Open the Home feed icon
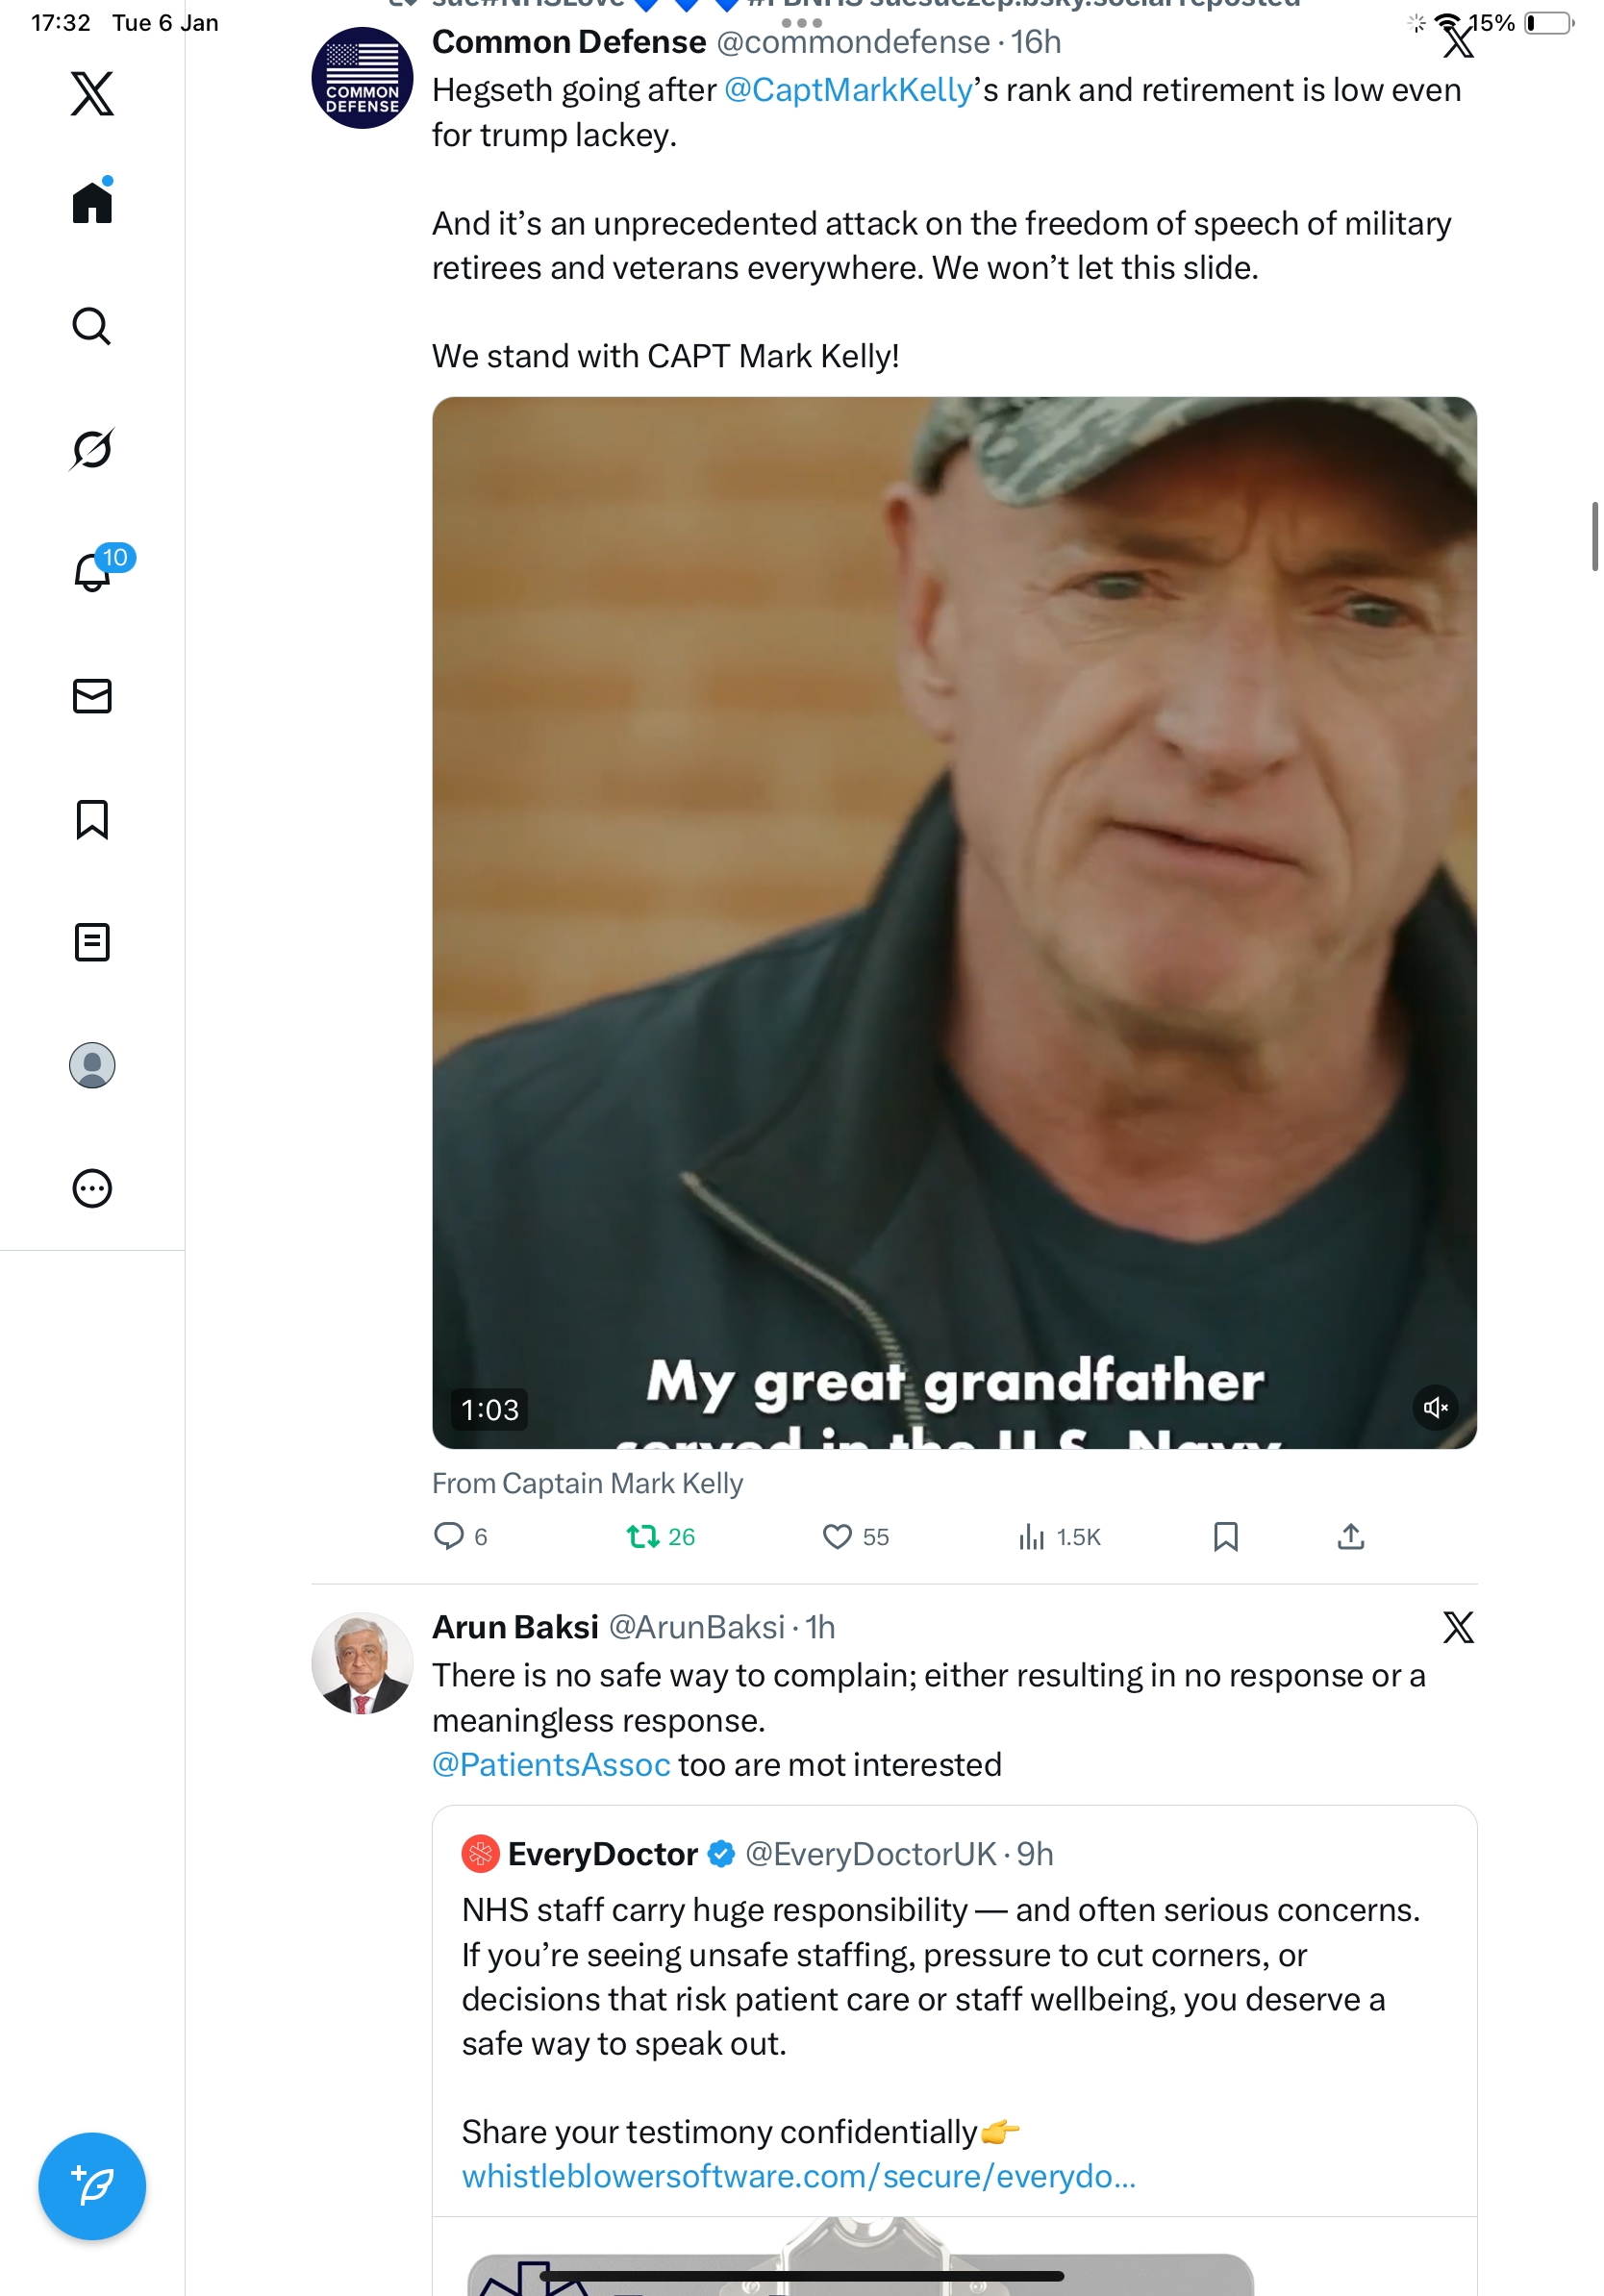1604x2296 pixels. 92,203
